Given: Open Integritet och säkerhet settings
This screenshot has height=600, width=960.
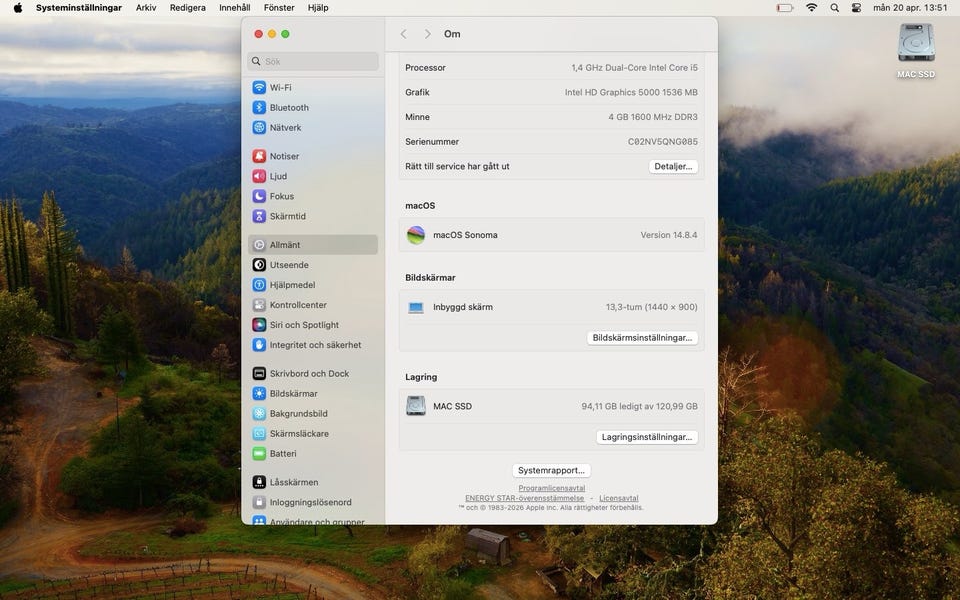Looking at the screenshot, I should [314, 345].
